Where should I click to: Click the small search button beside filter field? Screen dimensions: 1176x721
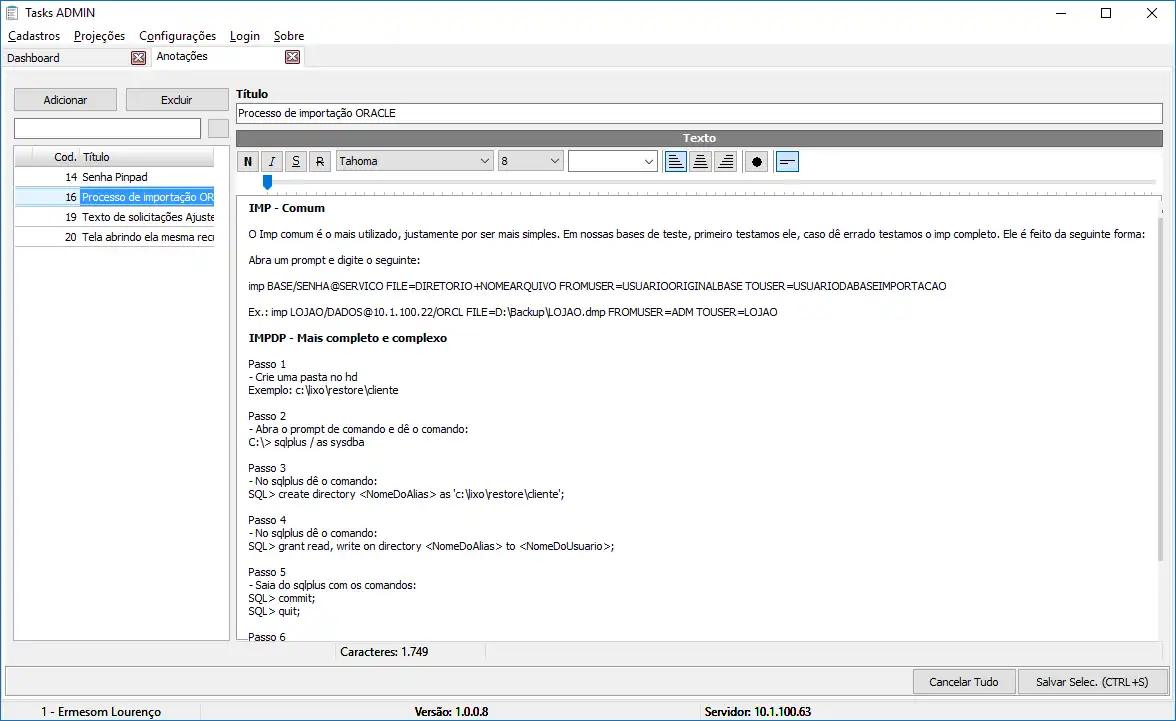(x=218, y=128)
